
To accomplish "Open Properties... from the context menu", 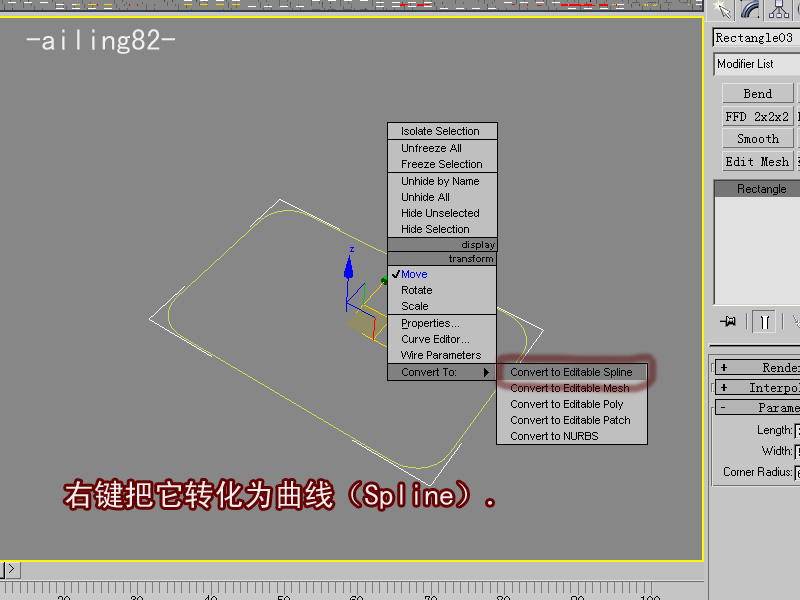I will pyautogui.click(x=442, y=323).
